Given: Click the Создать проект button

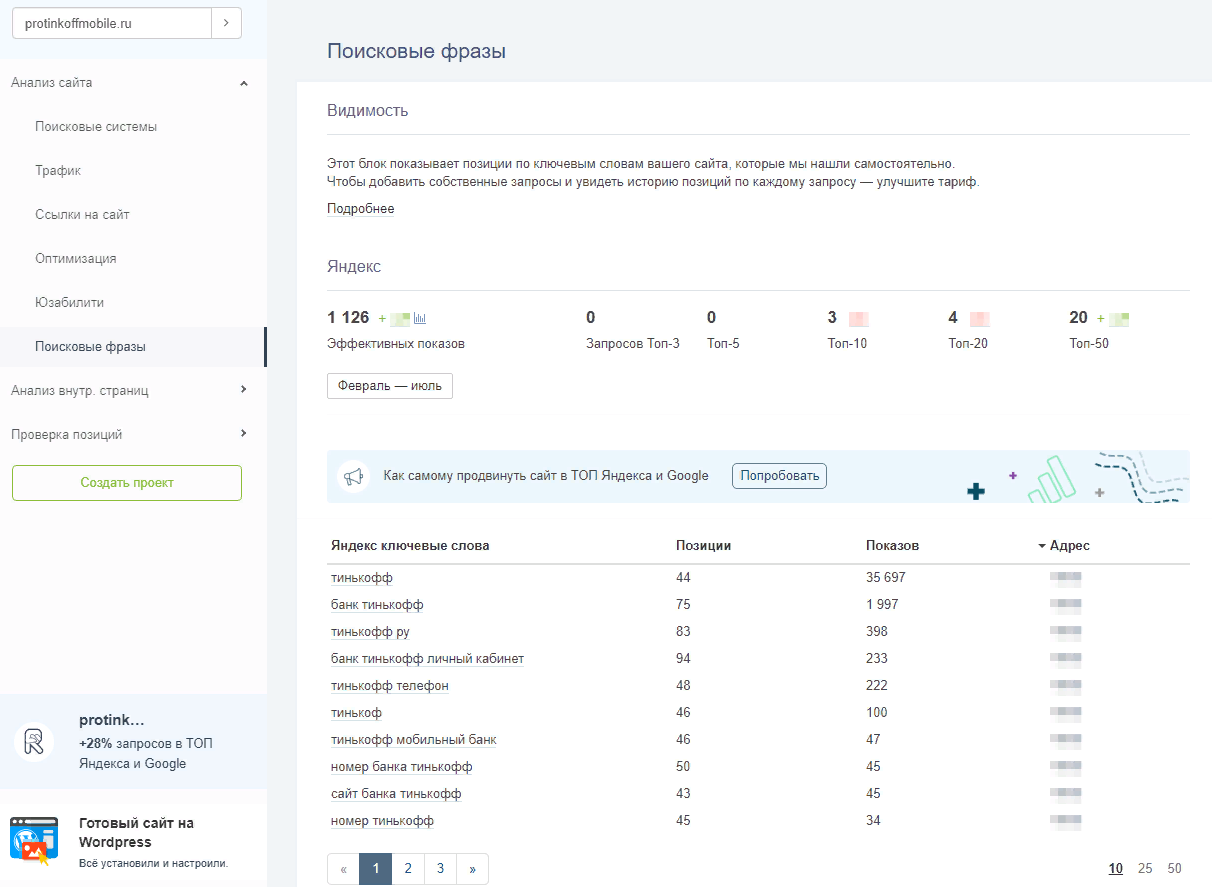Looking at the screenshot, I should pyautogui.click(x=127, y=483).
